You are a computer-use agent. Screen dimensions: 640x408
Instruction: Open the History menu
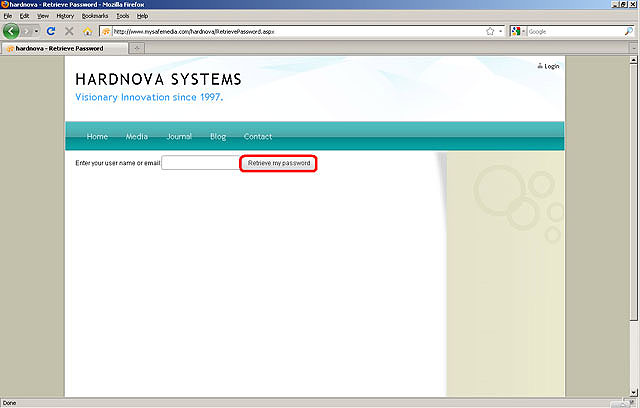pos(65,17)
